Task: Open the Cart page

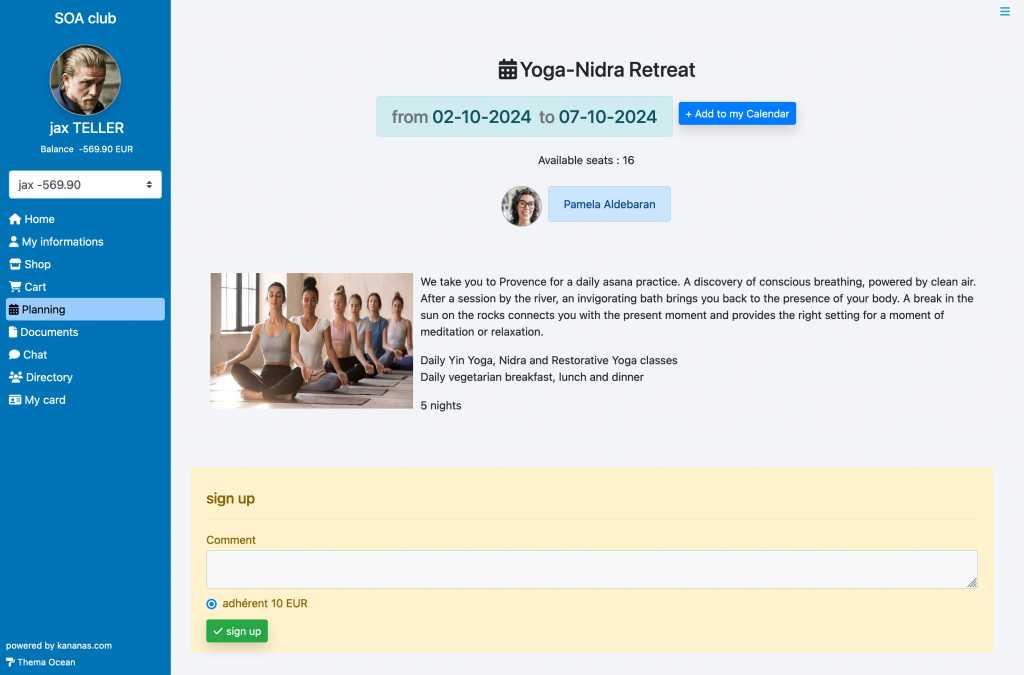Action: pyautogui.click(x=85, y=287)
